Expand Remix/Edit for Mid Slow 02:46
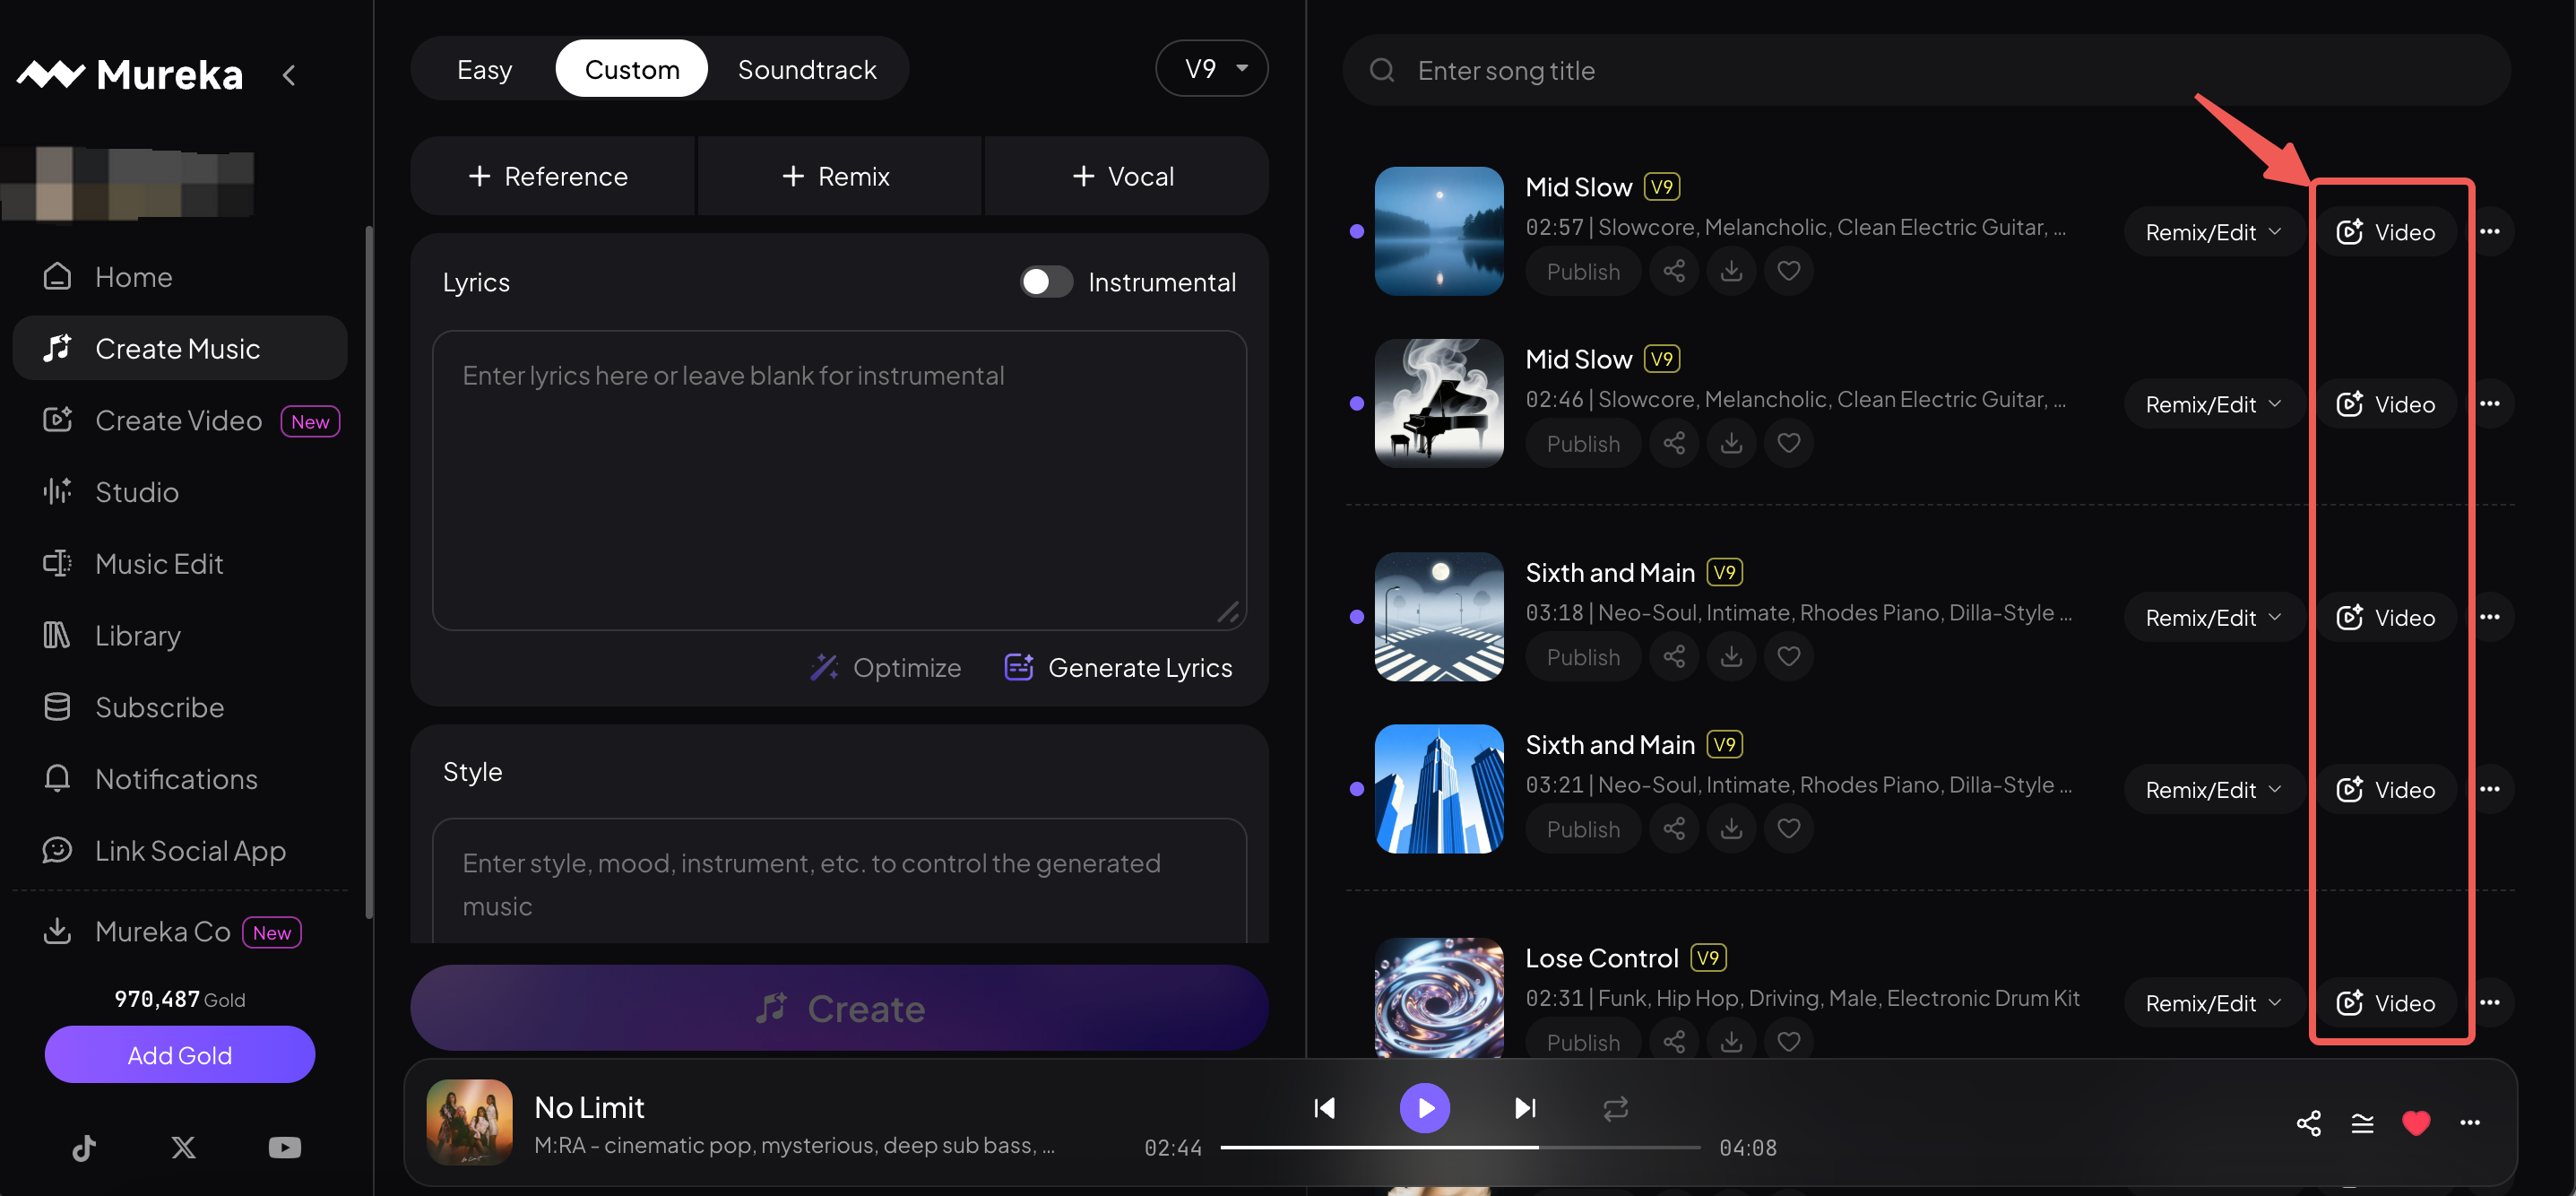The width and height of the screenshot is (2576, 1196). coord(2213,404)
